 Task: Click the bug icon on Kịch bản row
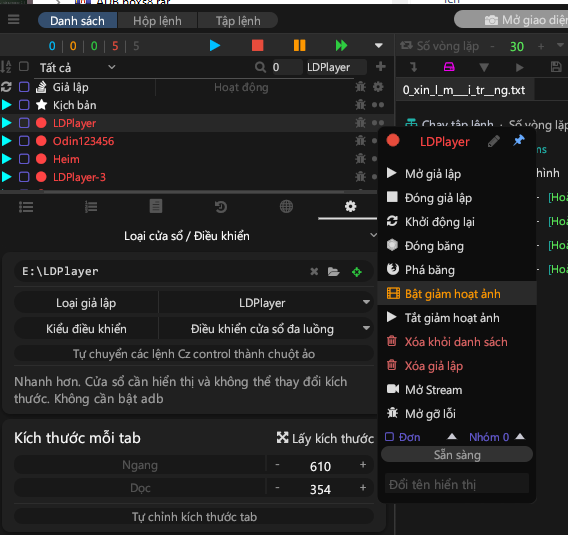pos(360,105)
